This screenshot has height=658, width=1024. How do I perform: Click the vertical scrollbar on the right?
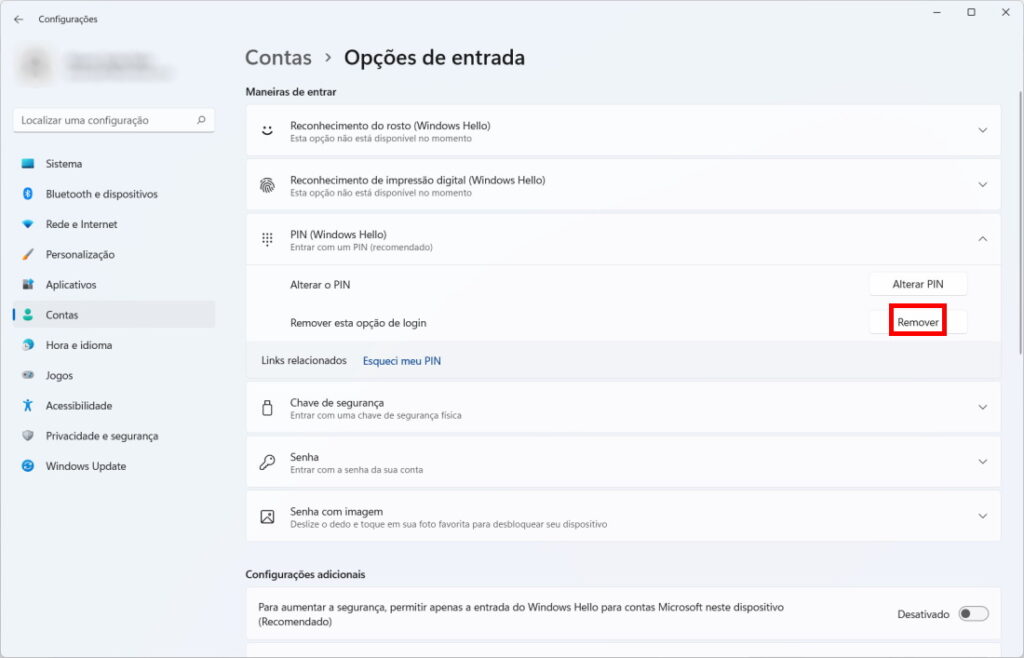(1019, 222)
